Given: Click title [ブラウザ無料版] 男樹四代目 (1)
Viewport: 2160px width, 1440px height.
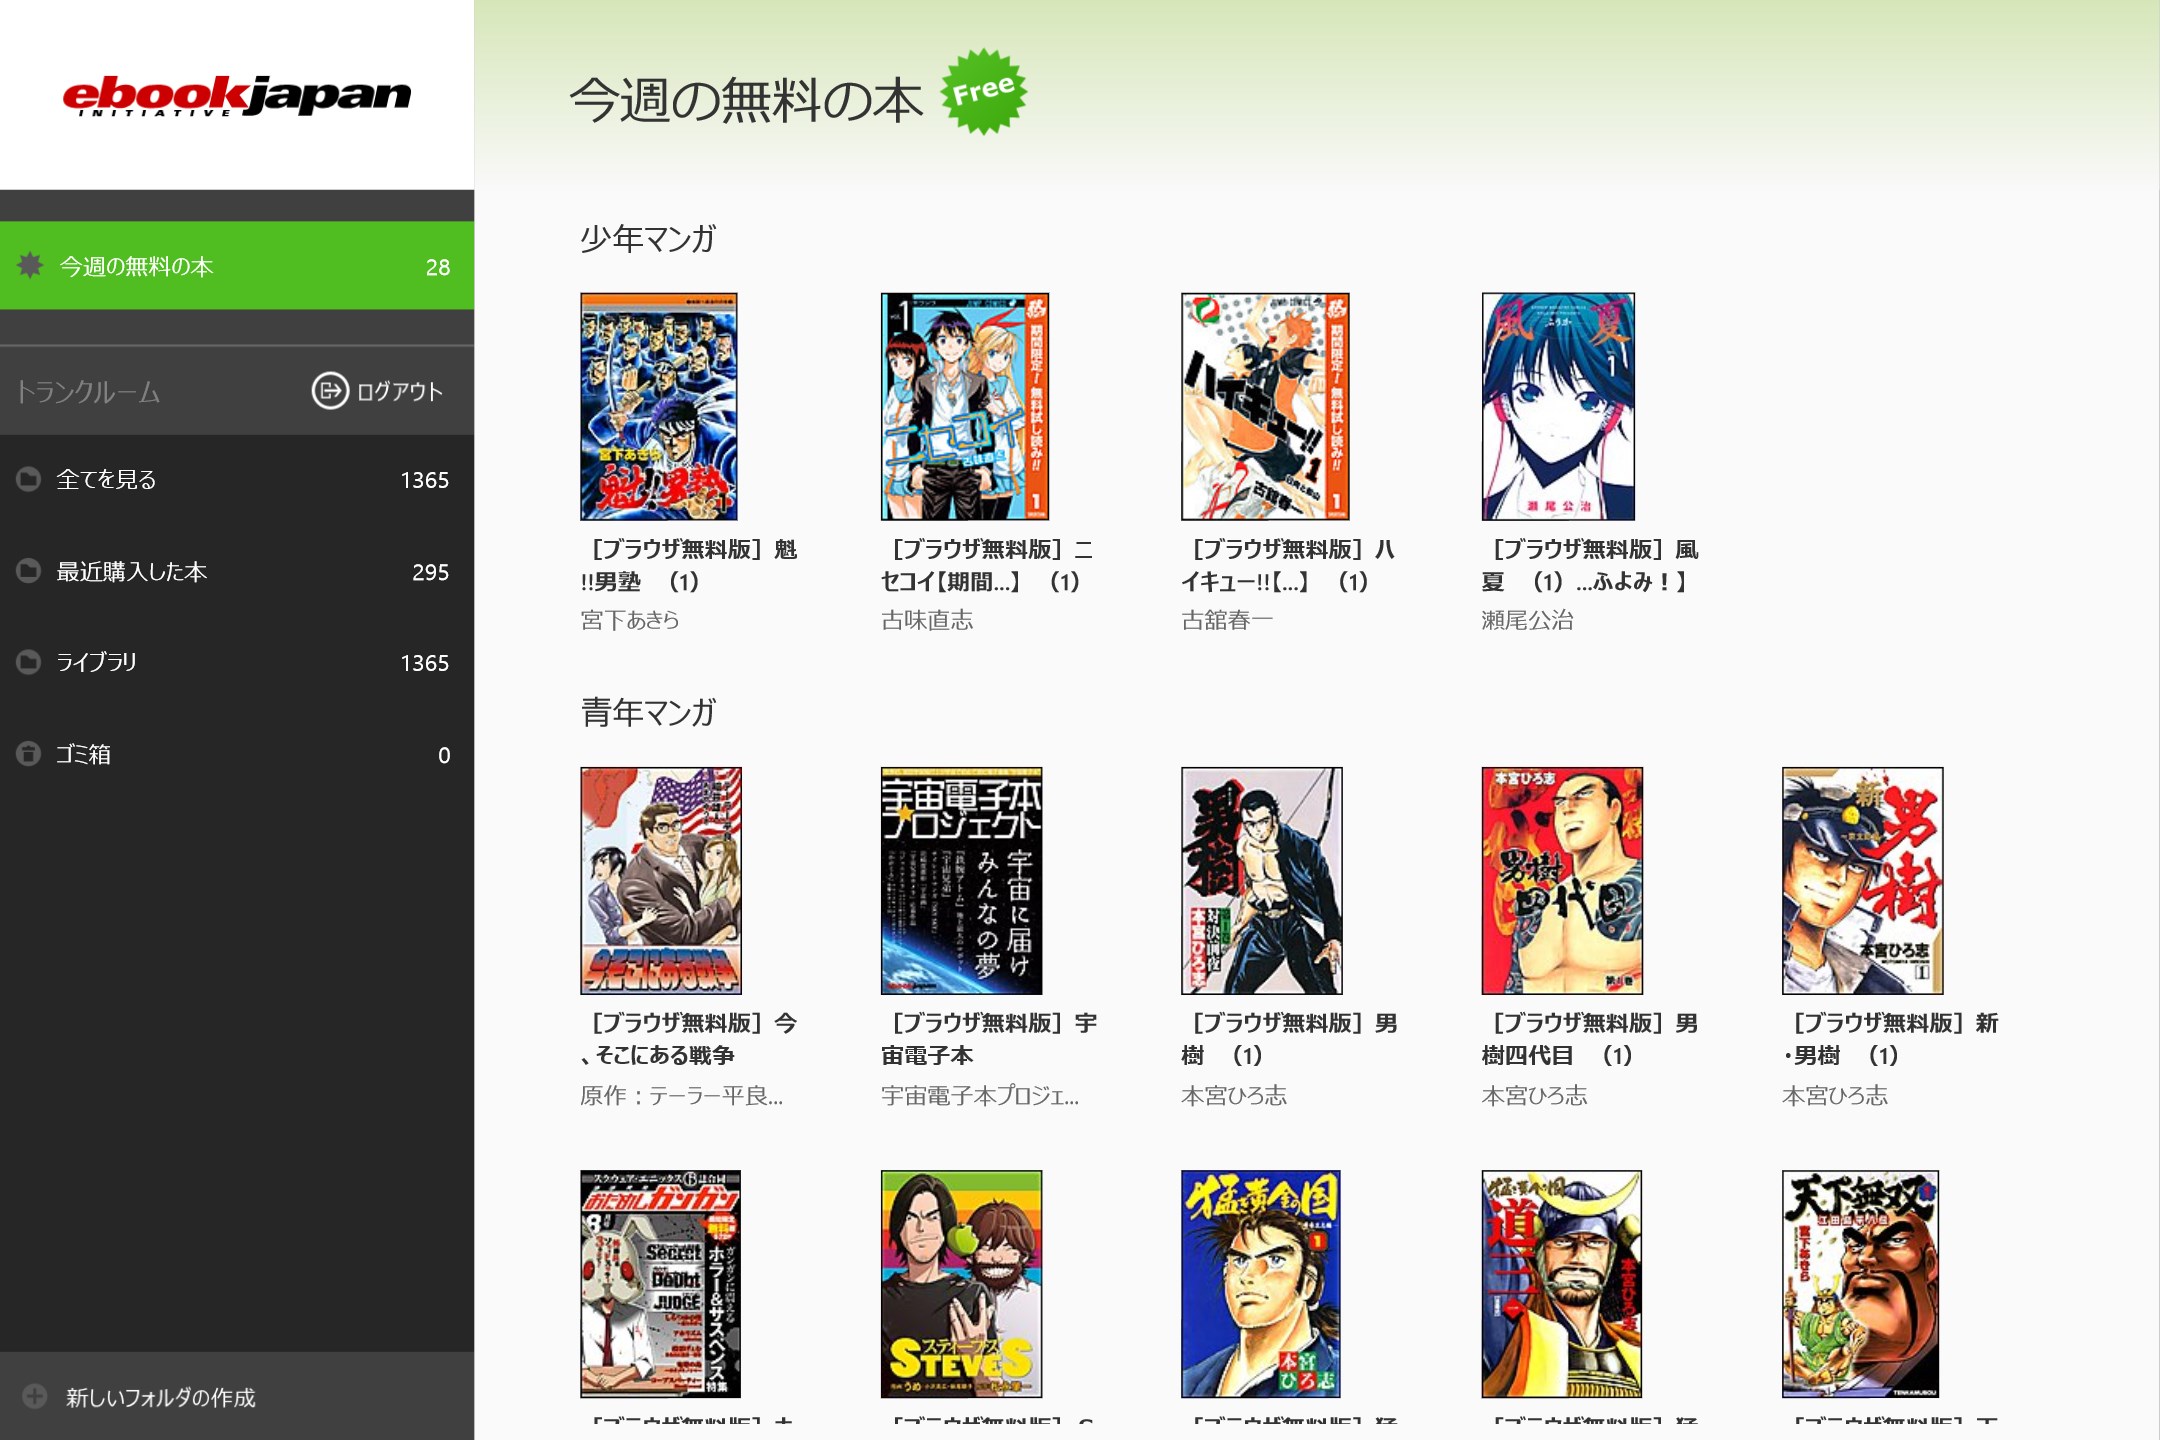Looking at the screenshot, I should [1590, 1039].
